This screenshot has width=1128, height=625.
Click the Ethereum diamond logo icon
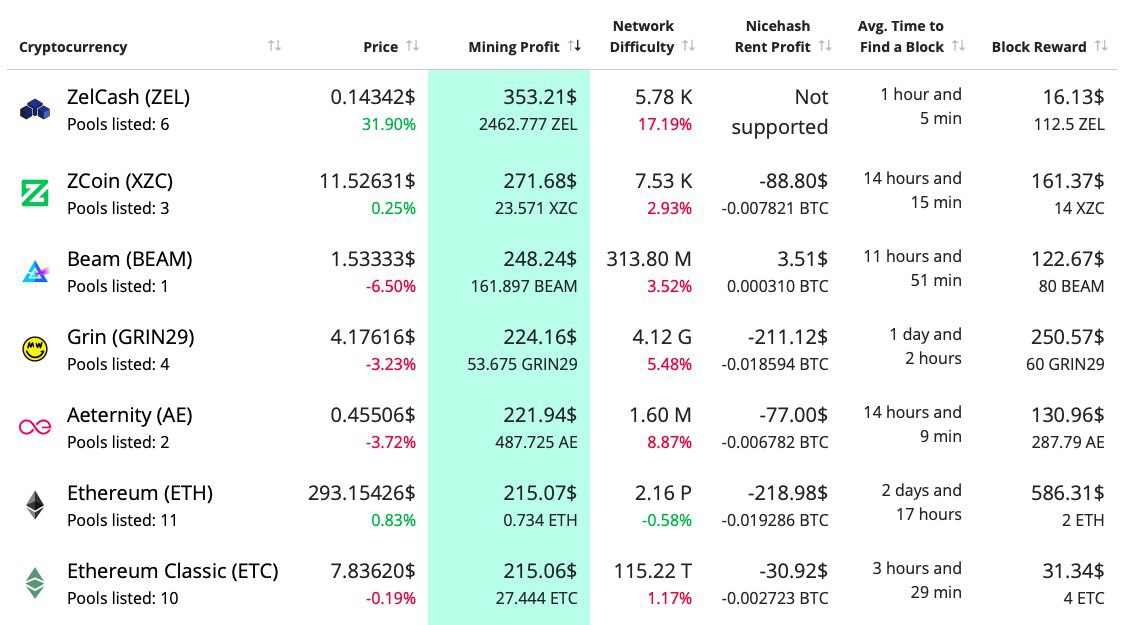[35, 505]
